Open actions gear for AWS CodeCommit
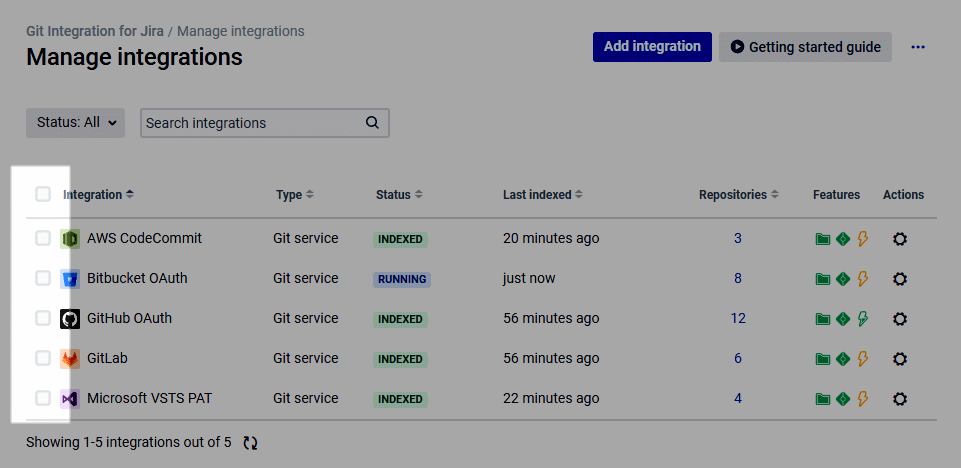Screen dimensions: 961x468 click(900, 239)
